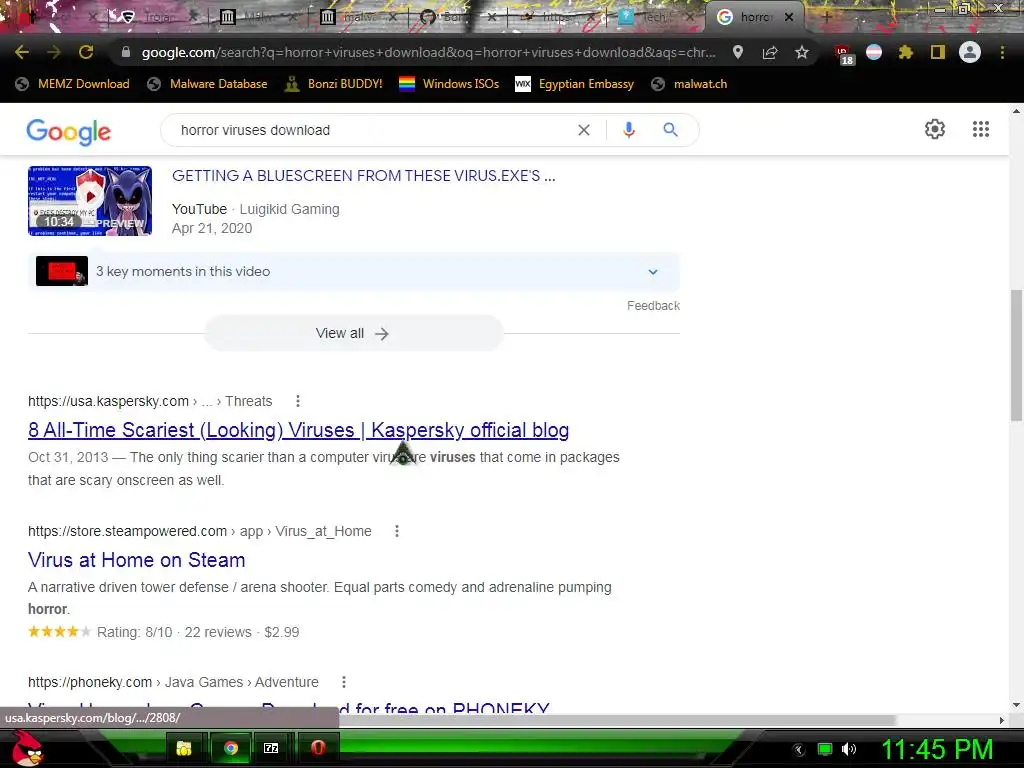Viewport: 1024px width, 768px height.
Task: Open 8 All-Time Scariest Viruses link
Action: pos(298,430)
